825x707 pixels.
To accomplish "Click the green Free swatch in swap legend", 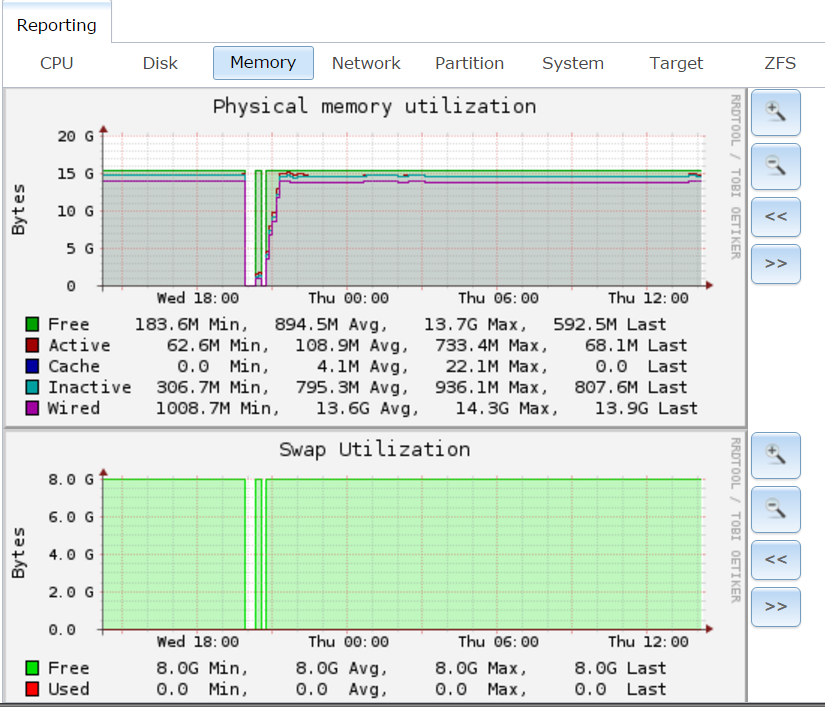I will [x=32, y=668].
